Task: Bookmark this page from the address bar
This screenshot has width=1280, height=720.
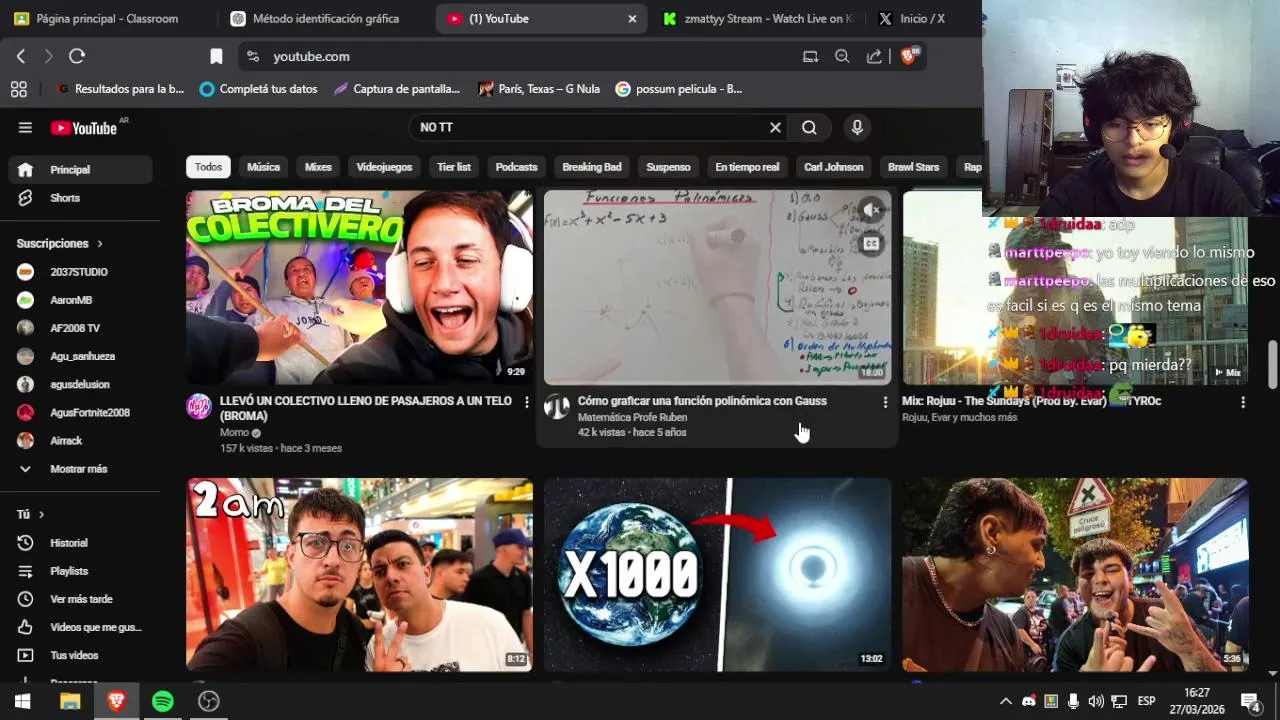Action: click(x=216, y=57)
